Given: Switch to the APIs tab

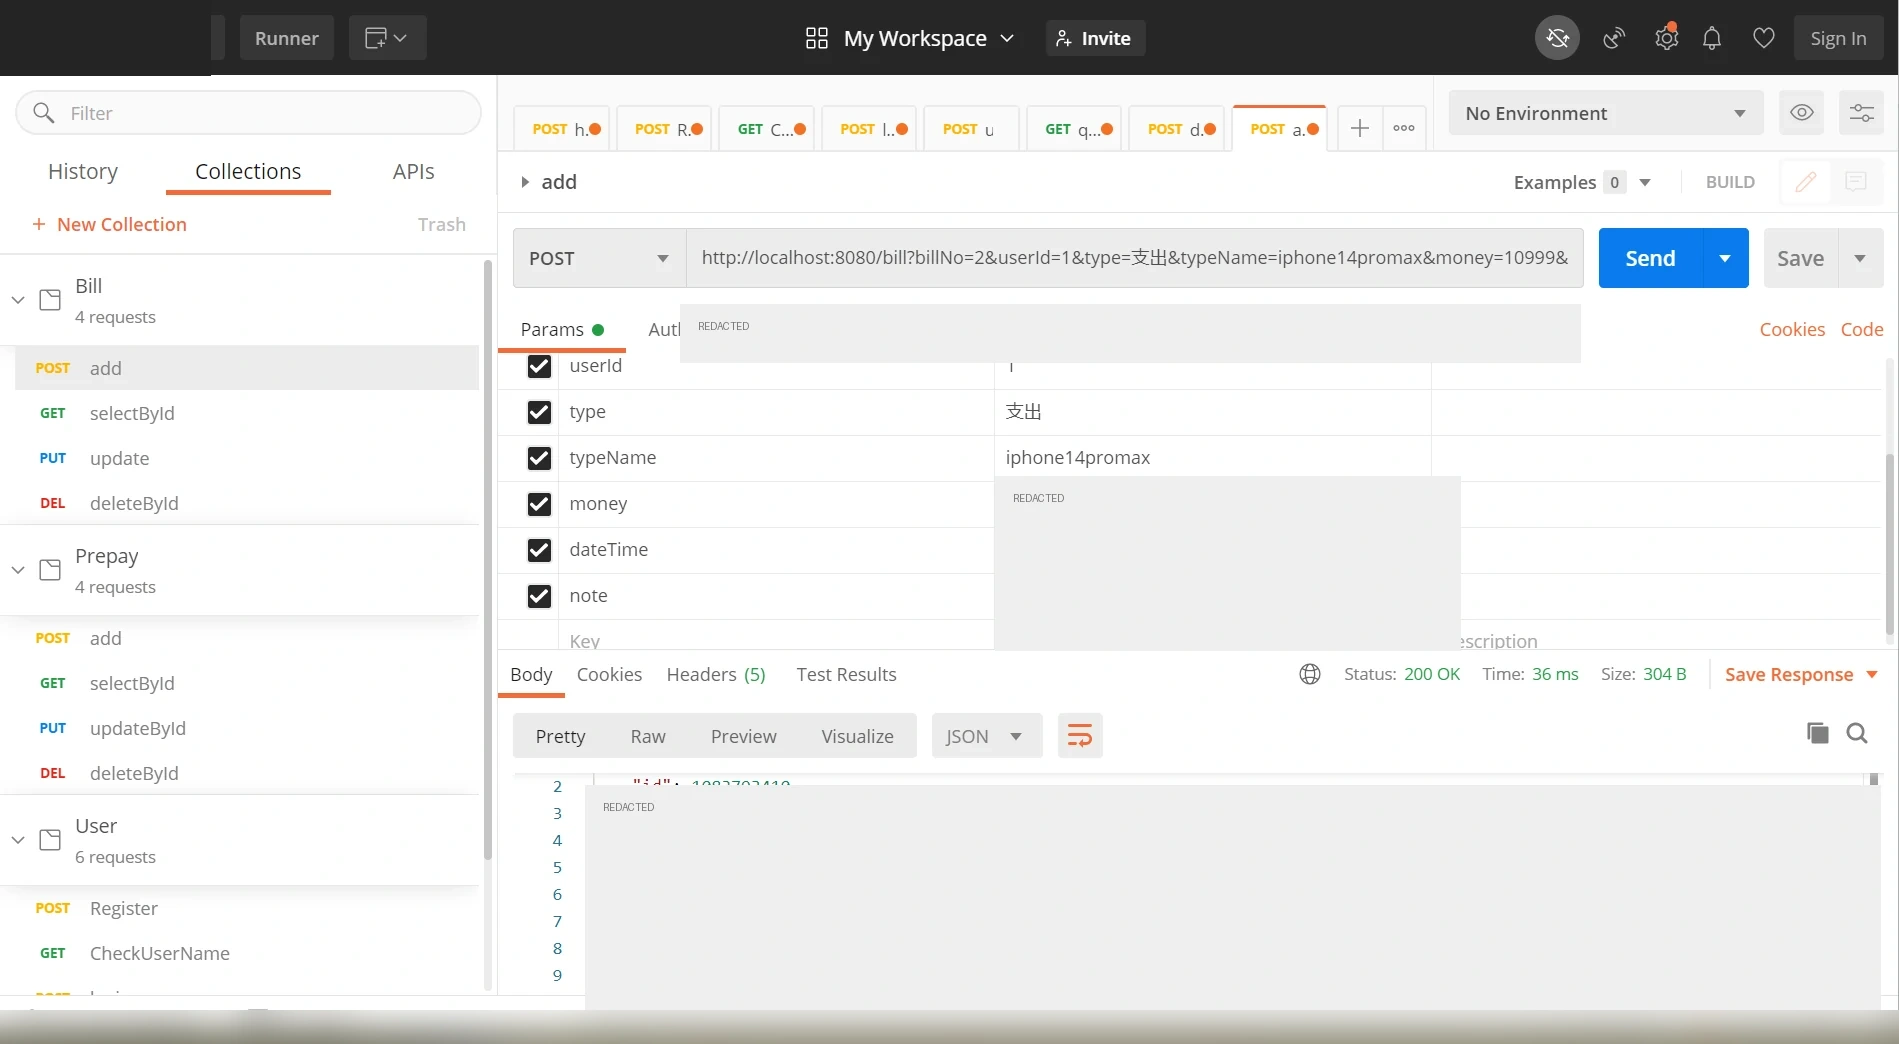Looking at the screenshot, I should 413,171.
